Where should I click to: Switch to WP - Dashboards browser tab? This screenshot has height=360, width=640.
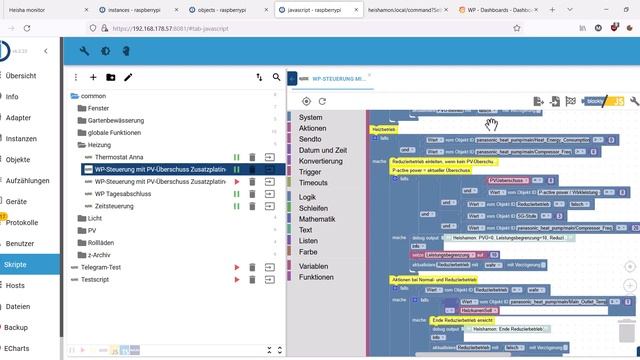[499, 10]
